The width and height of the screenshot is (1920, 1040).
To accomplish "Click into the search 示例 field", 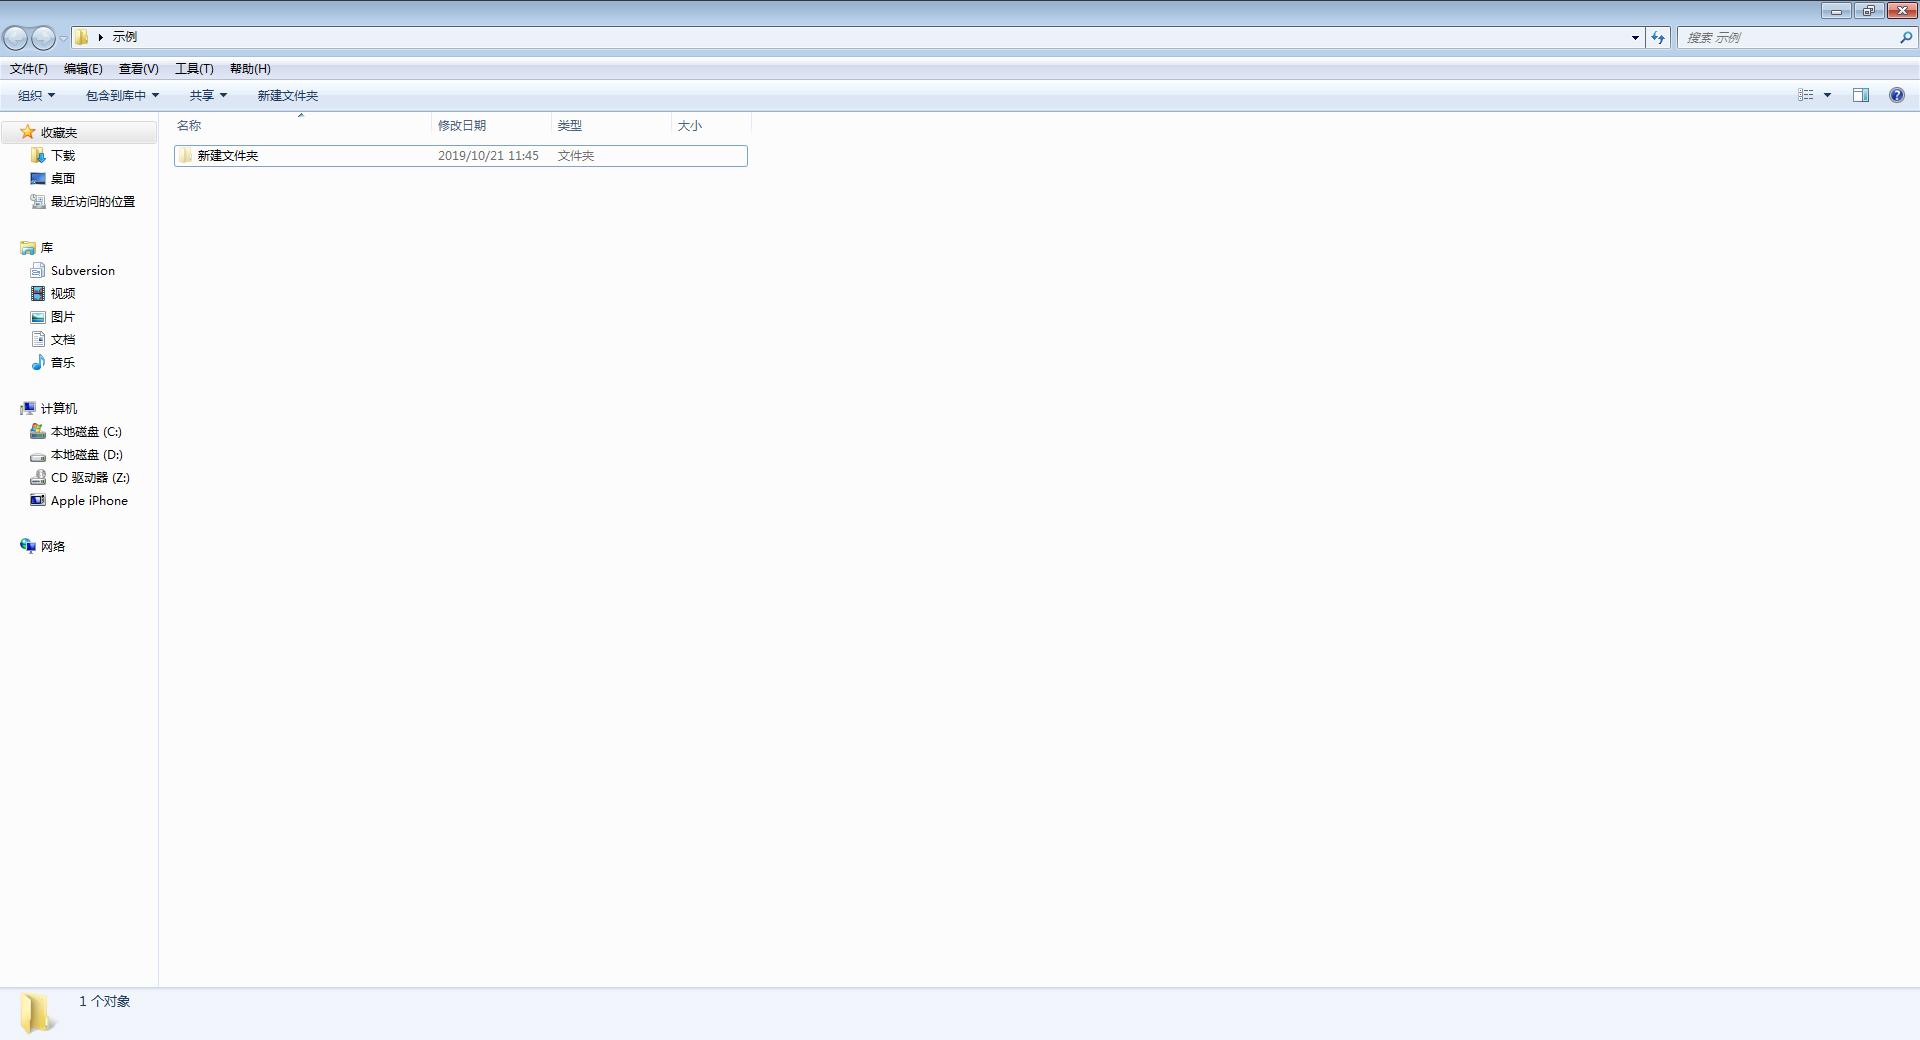I will tap(1786, 37).
